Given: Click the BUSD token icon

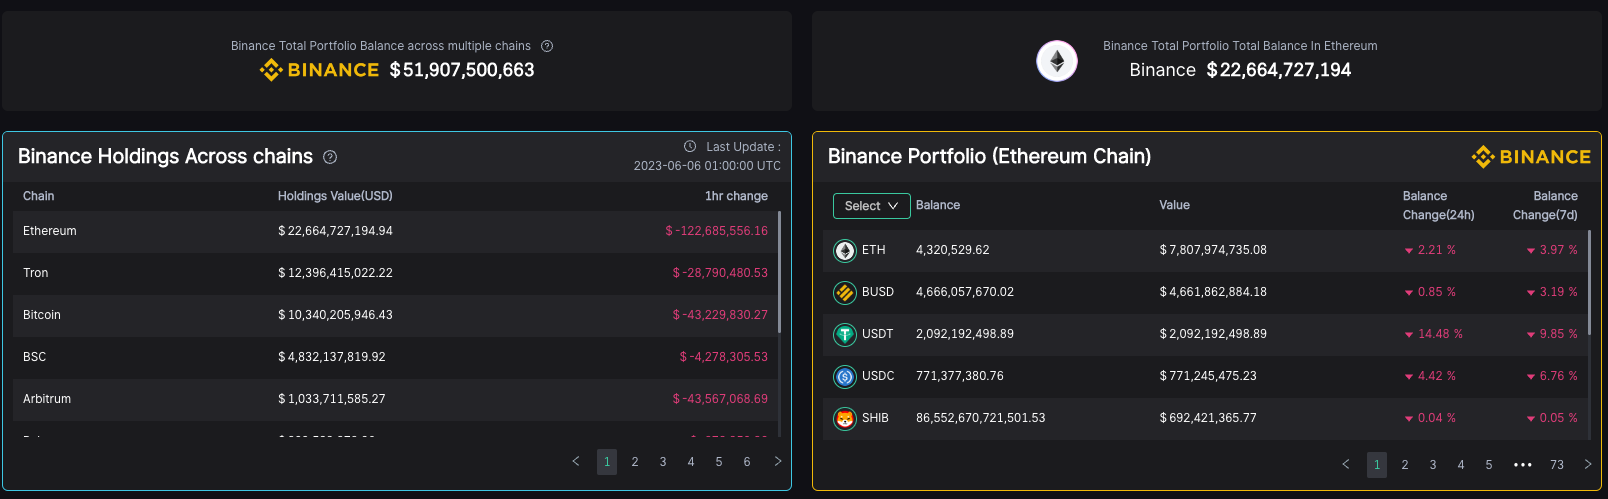Looking at the screenshot, I should [845, 292].
